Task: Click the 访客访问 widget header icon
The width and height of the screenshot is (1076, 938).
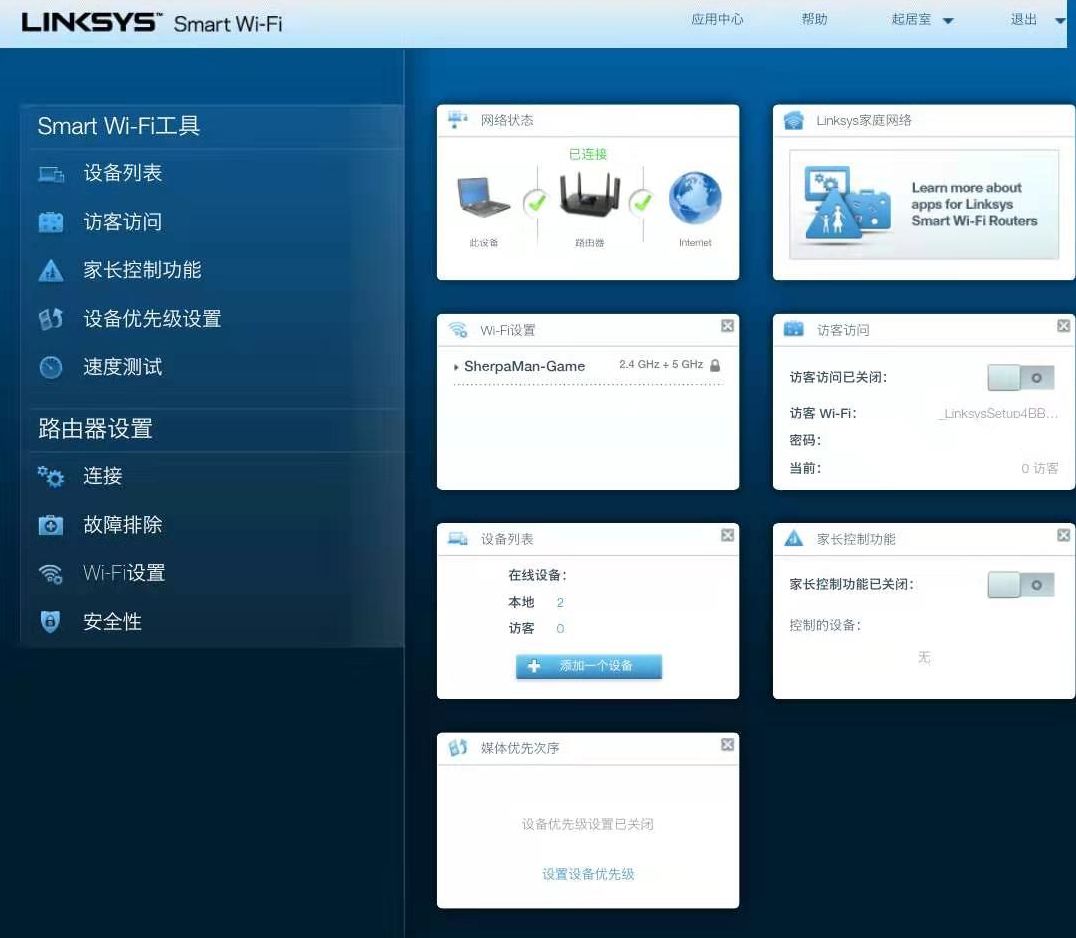Action: (x=794, y=329)
